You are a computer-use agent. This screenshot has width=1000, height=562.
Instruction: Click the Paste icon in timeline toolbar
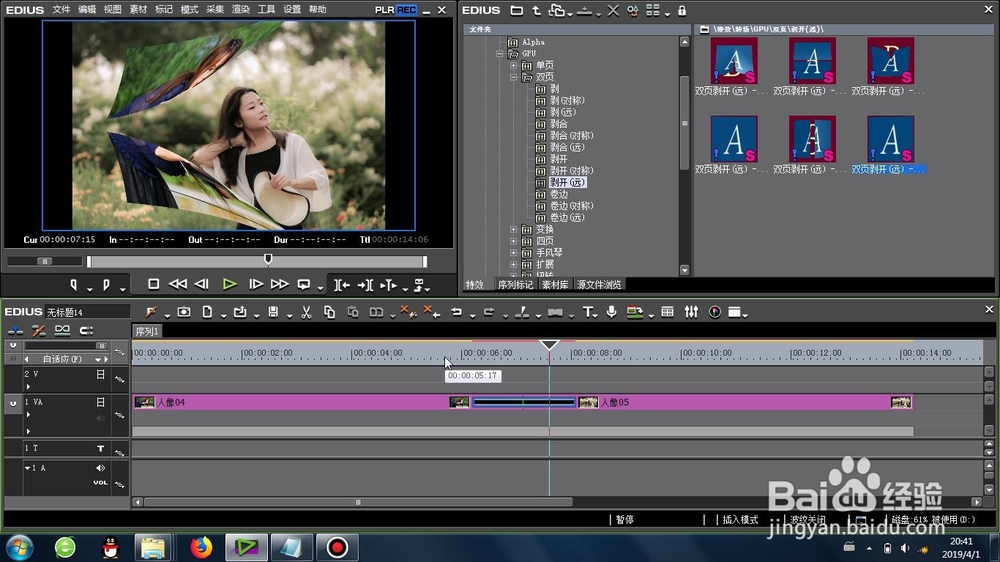click(x=353, y=312)
